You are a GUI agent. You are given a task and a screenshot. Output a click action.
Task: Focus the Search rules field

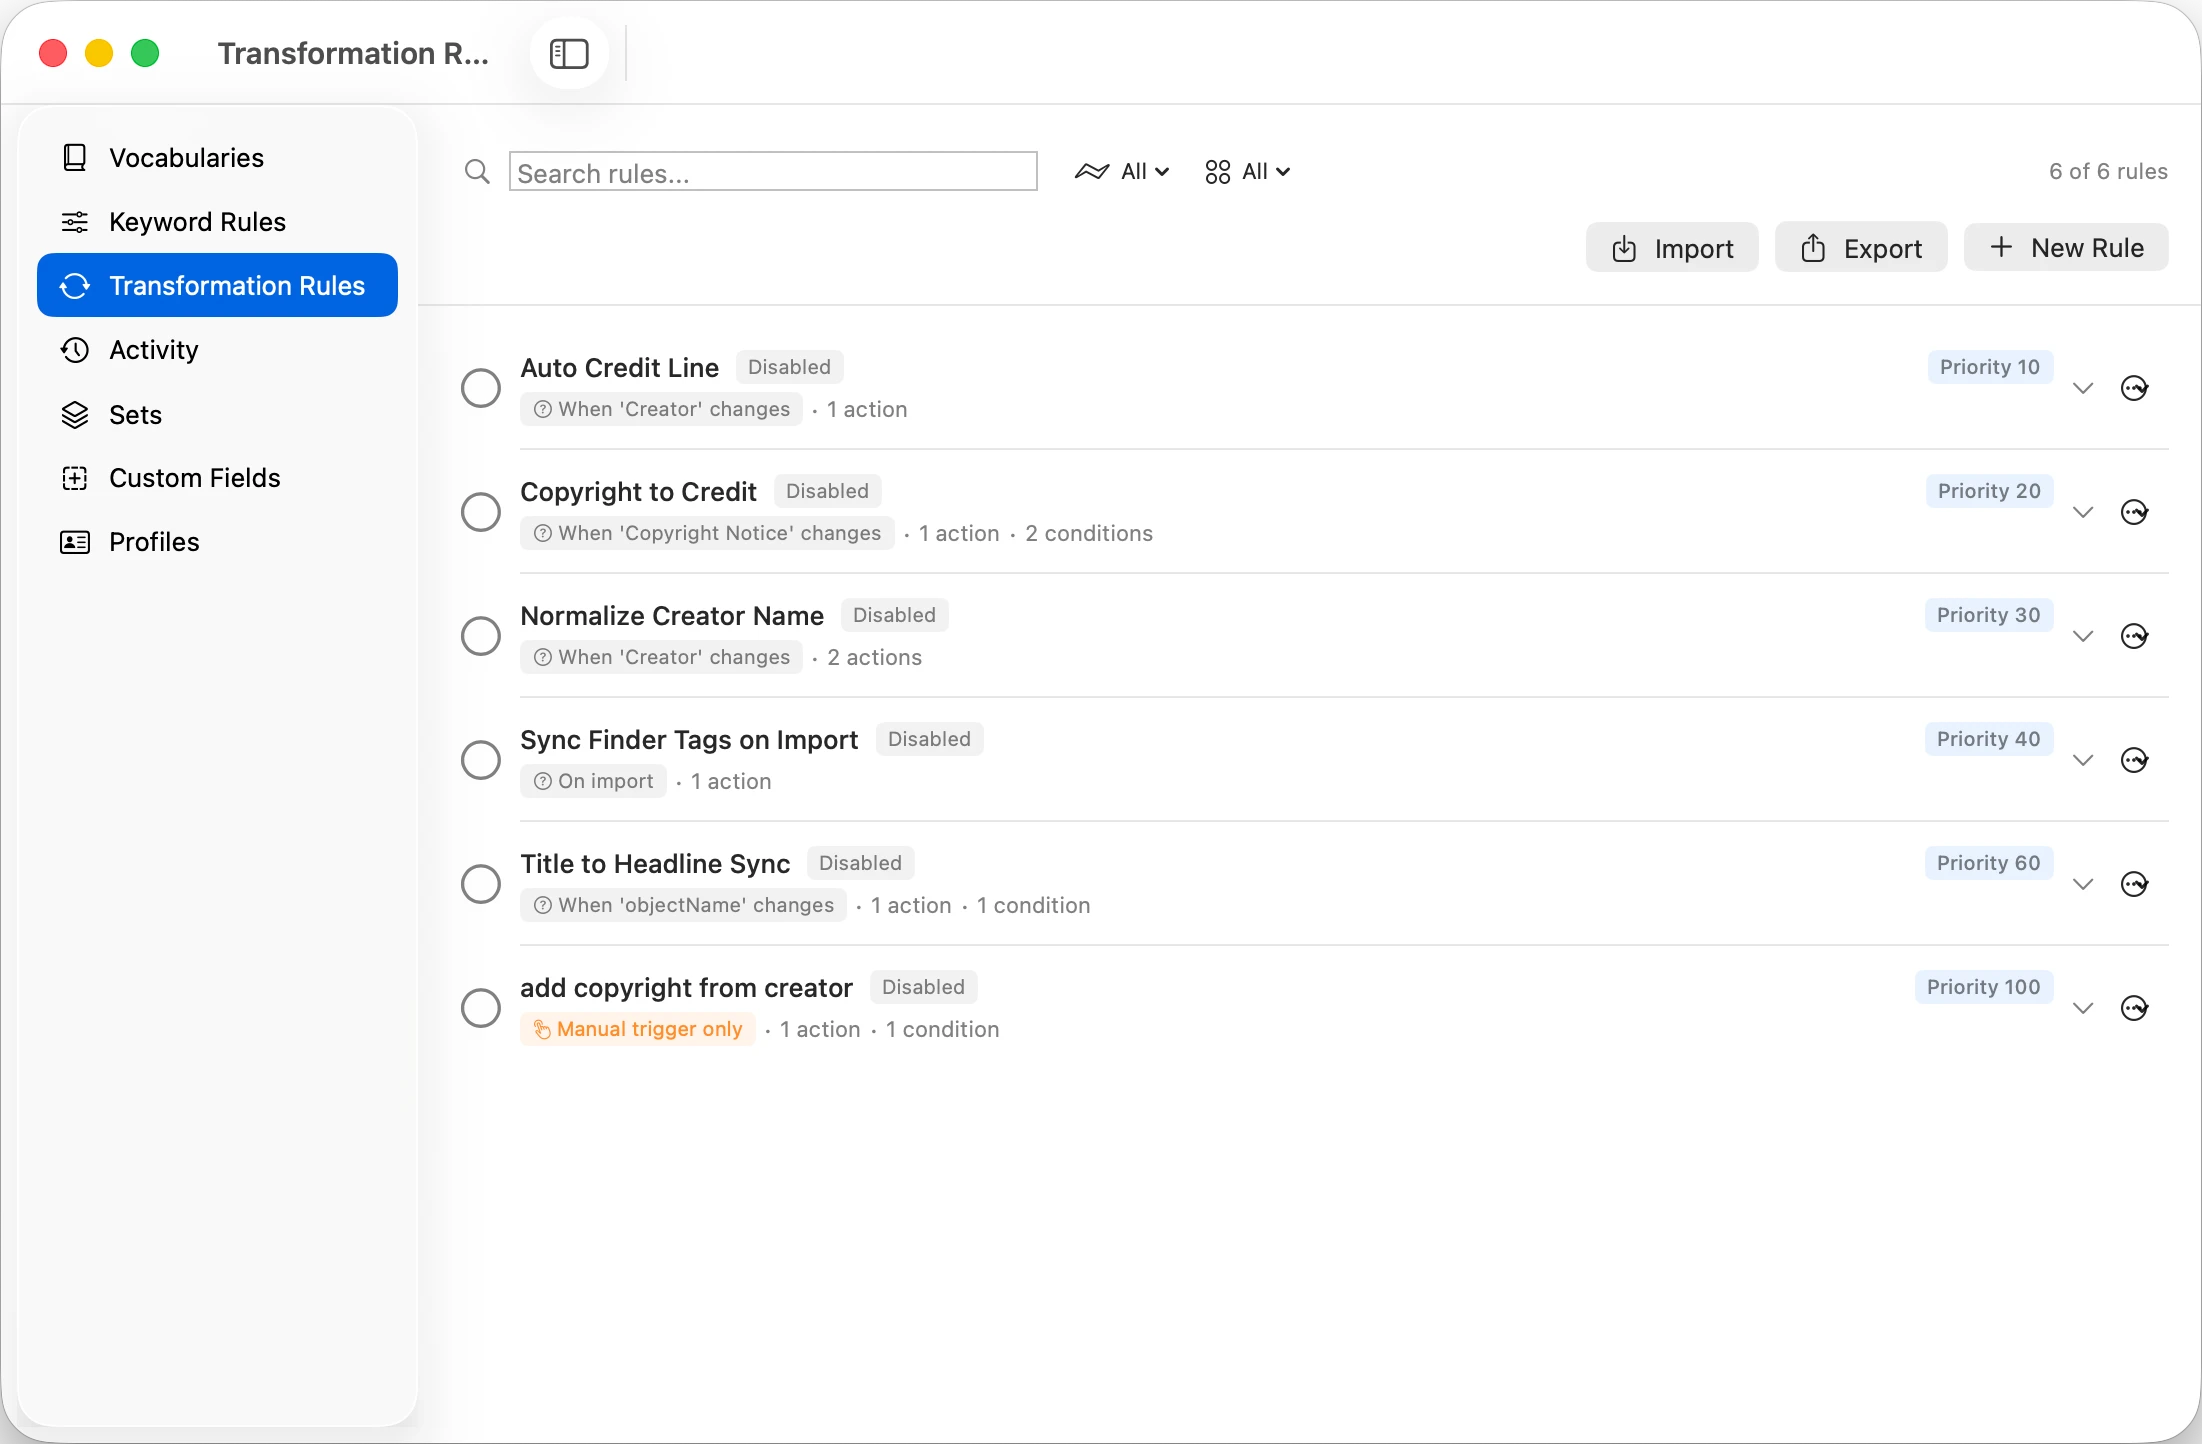point(773,172)
